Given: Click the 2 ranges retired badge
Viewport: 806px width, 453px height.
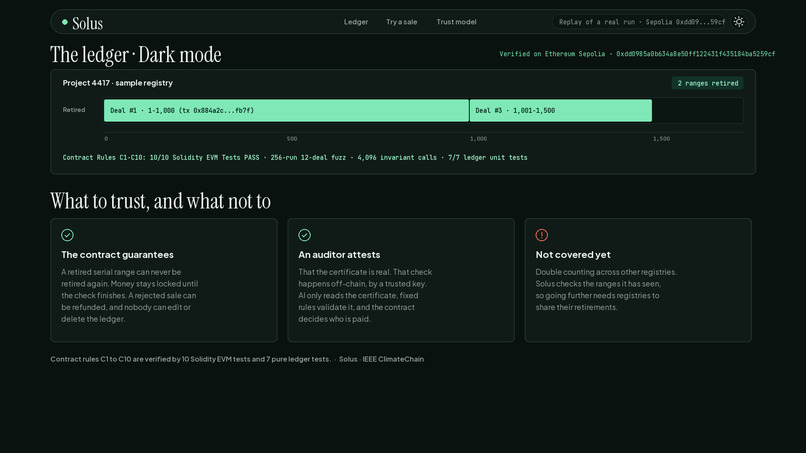Looking at the screenshot, I should pyautogui.click(x=707, y=83).
